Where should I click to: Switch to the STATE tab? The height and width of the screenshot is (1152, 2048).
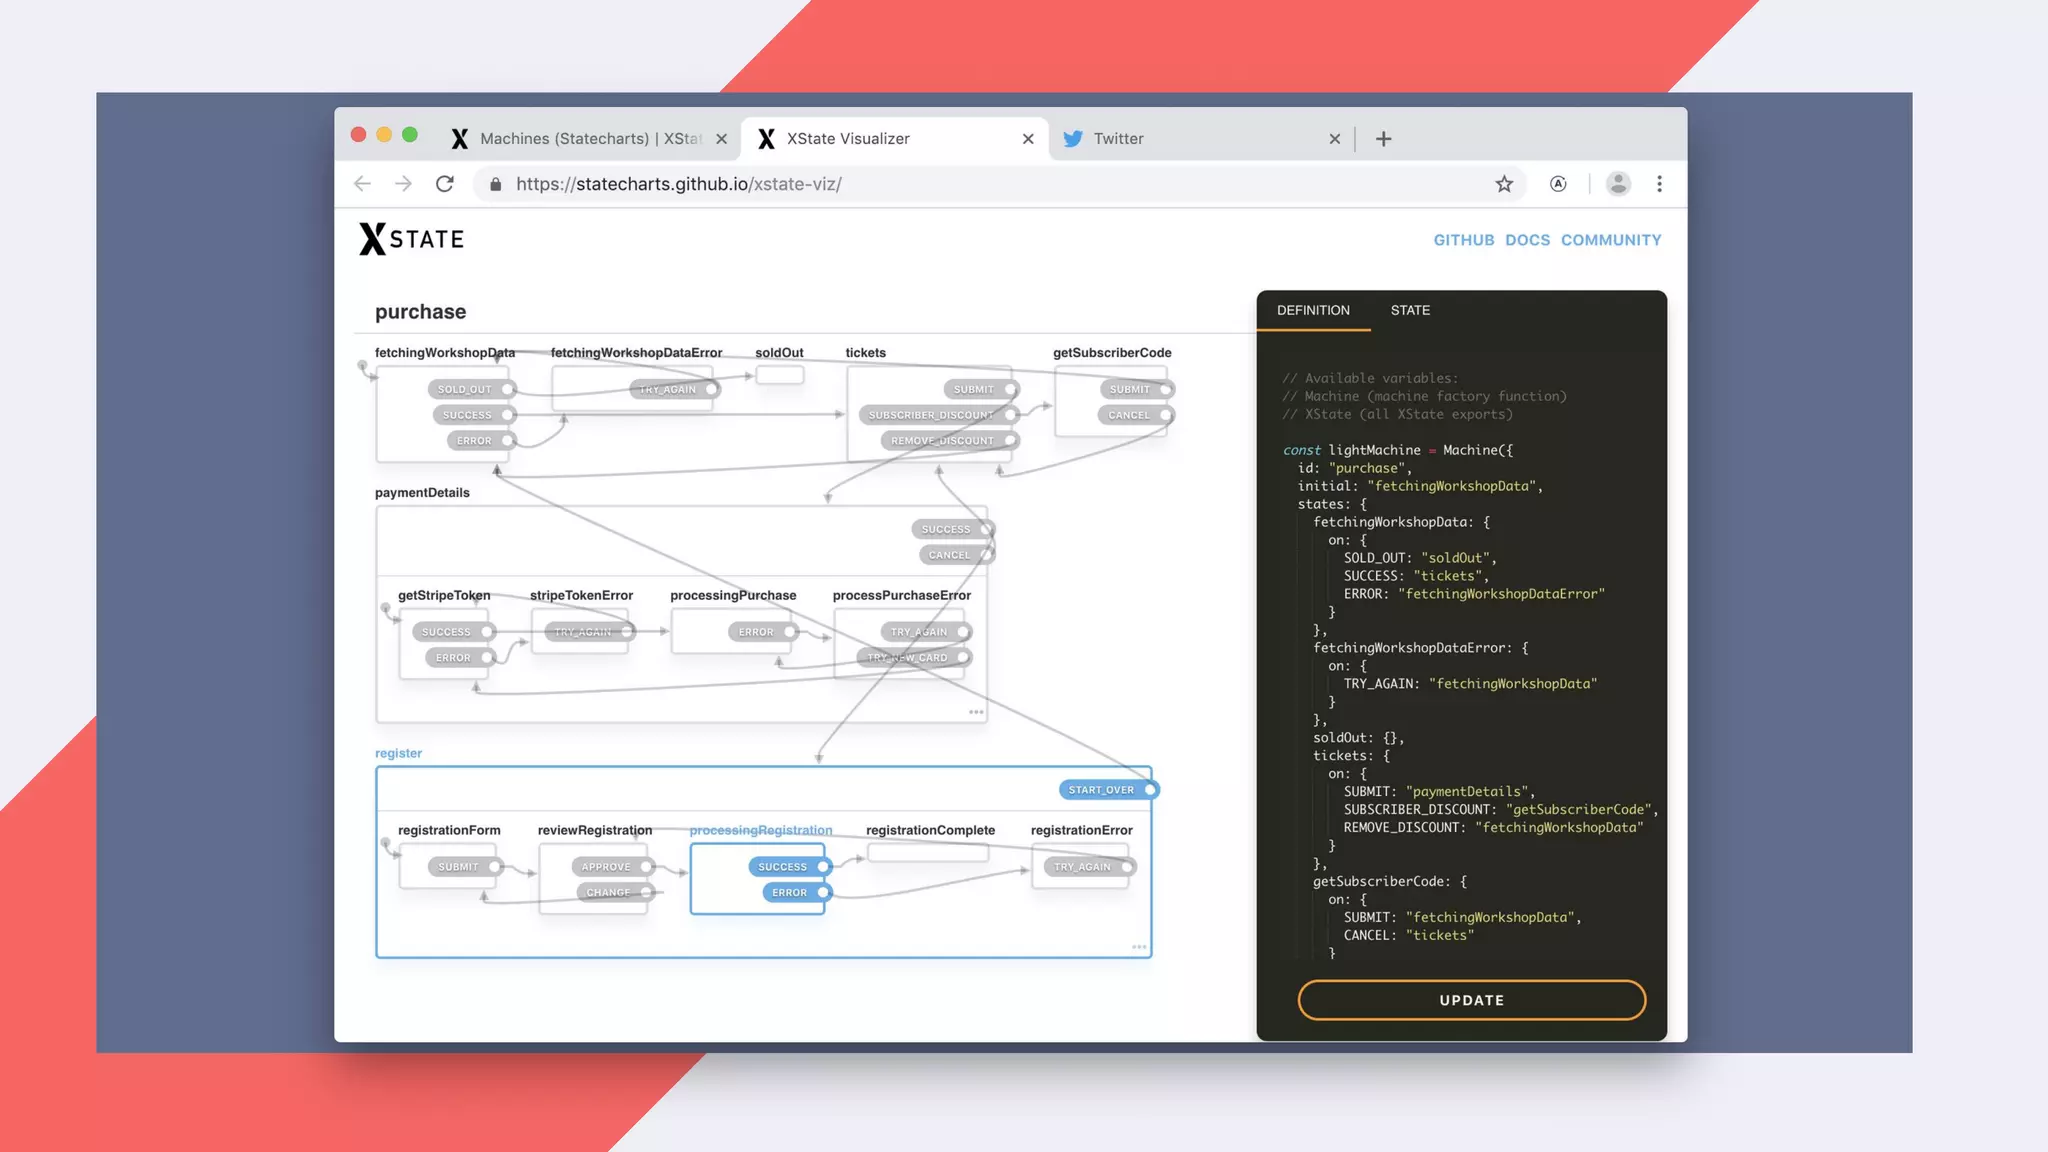[x=1410, y=310]
